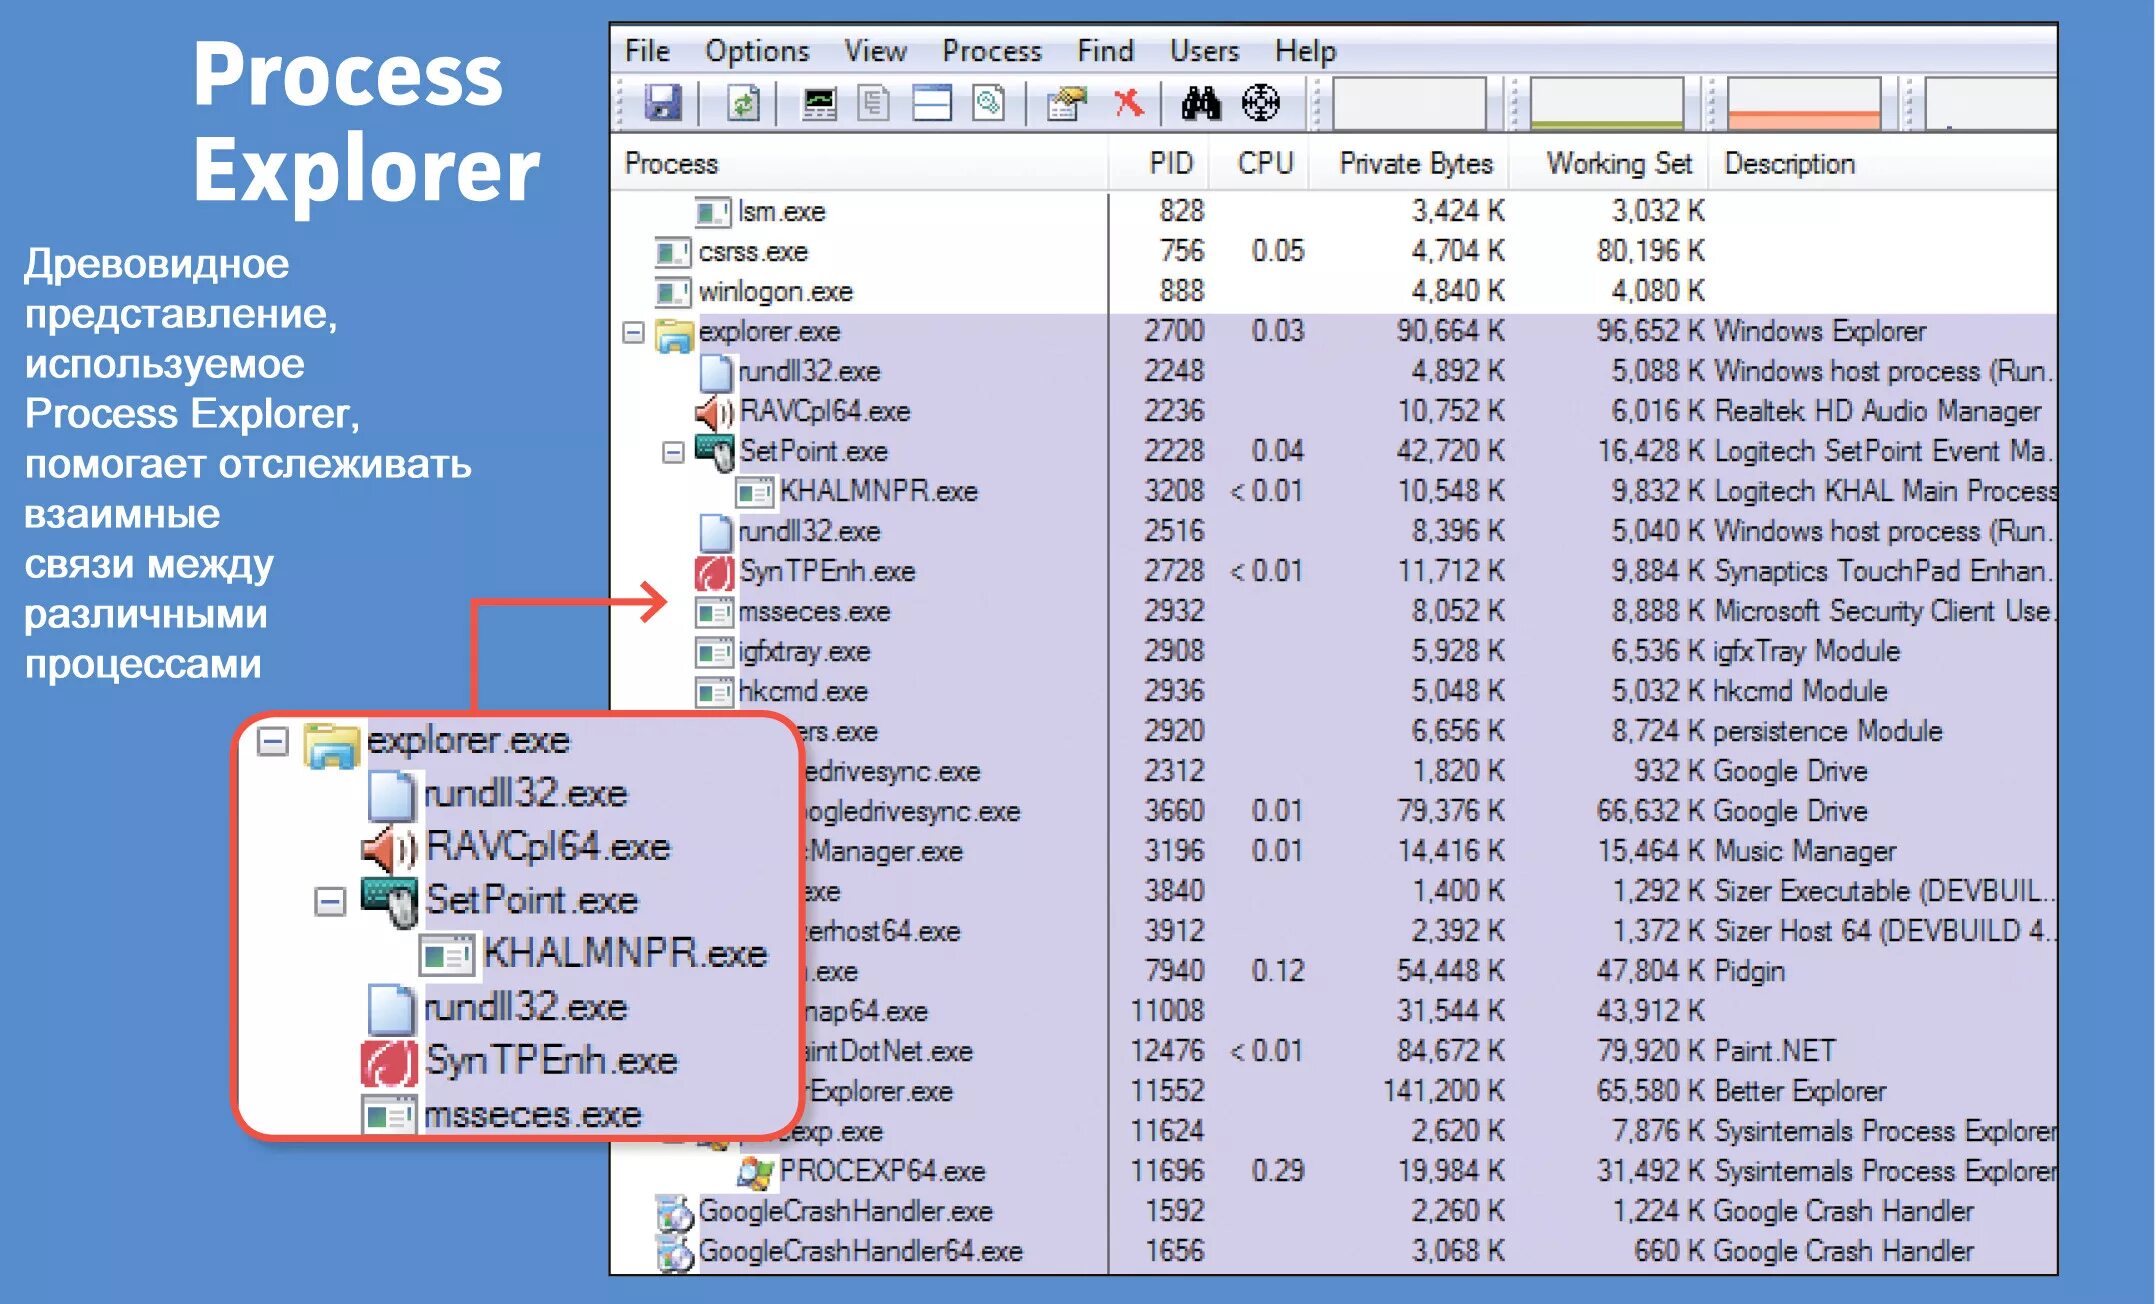This screenshot has height=1304, width=2156.
Task: Click the explorer.exe folder icon
Action: tap(674, 333)
